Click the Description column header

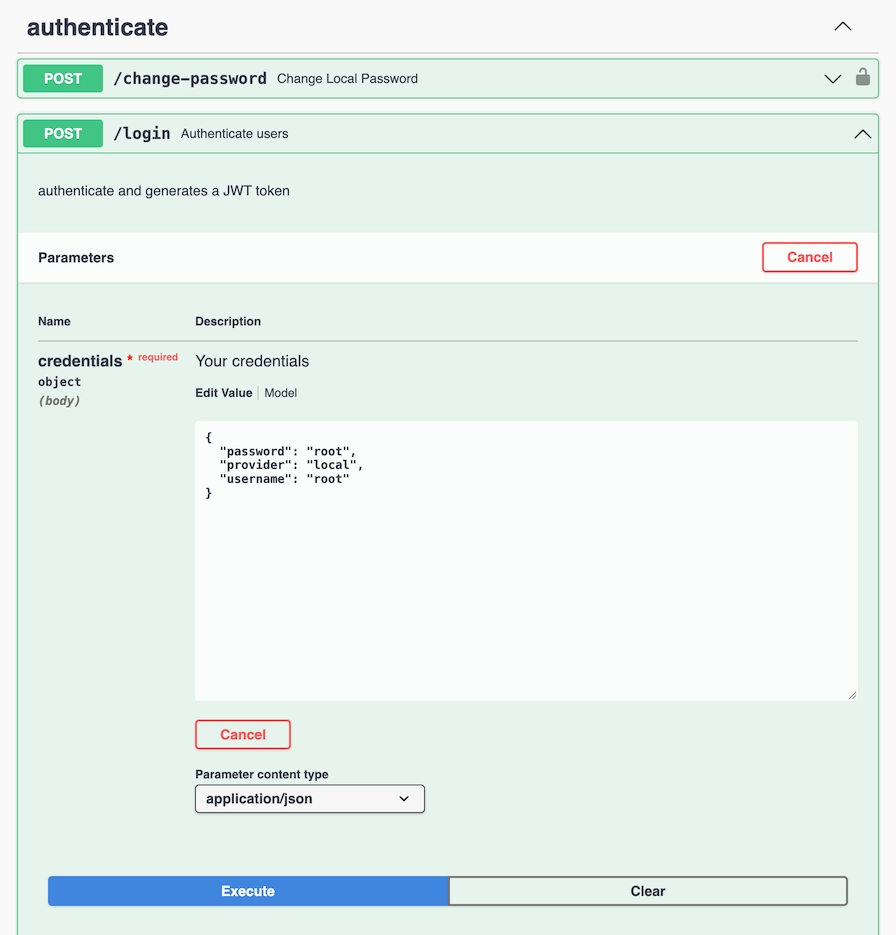[228, 321]
